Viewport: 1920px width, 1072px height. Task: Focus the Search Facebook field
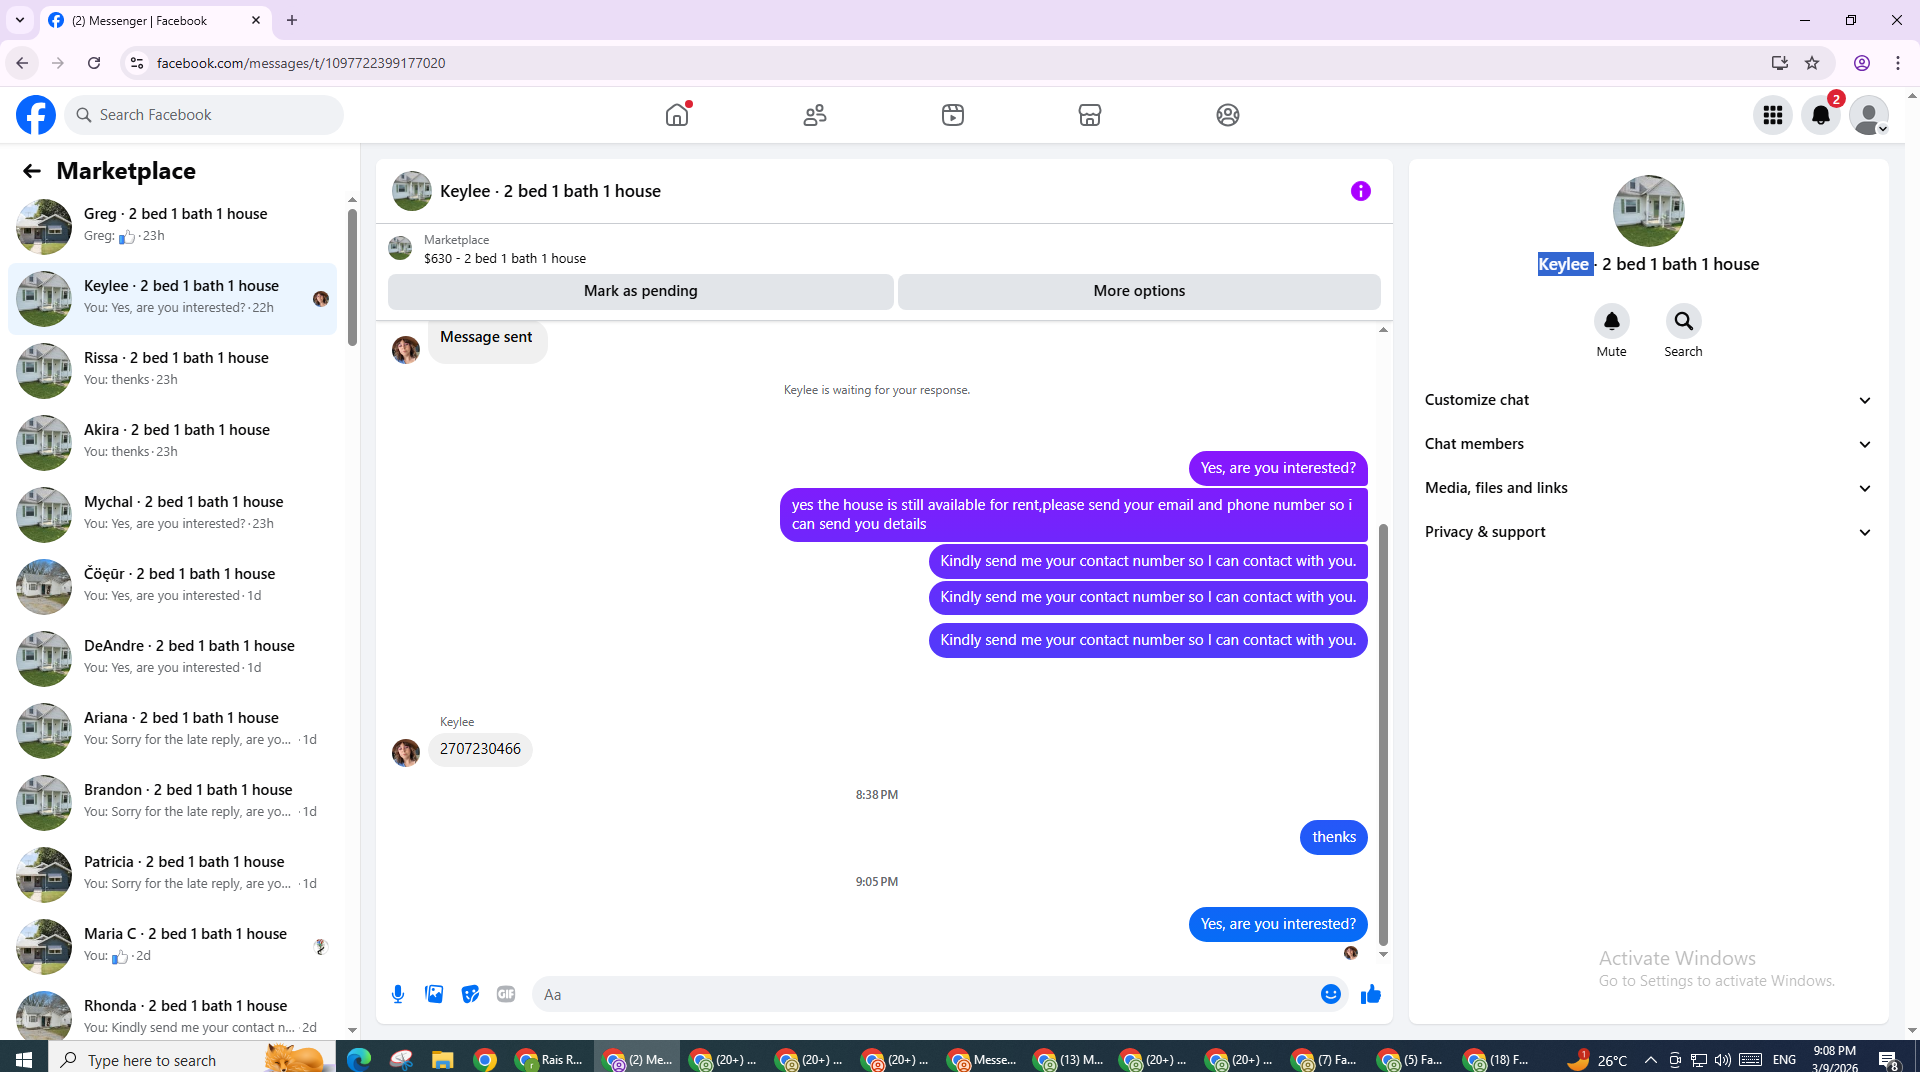(205, 115)
